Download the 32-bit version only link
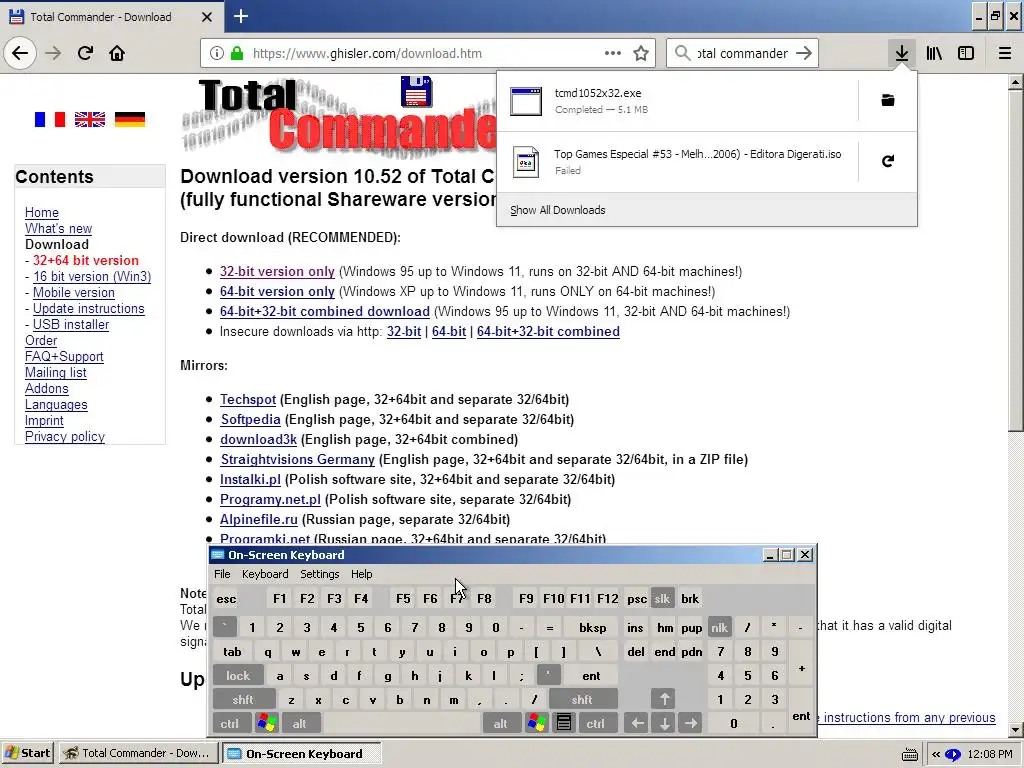1024x768 pixels. (277, 272)
